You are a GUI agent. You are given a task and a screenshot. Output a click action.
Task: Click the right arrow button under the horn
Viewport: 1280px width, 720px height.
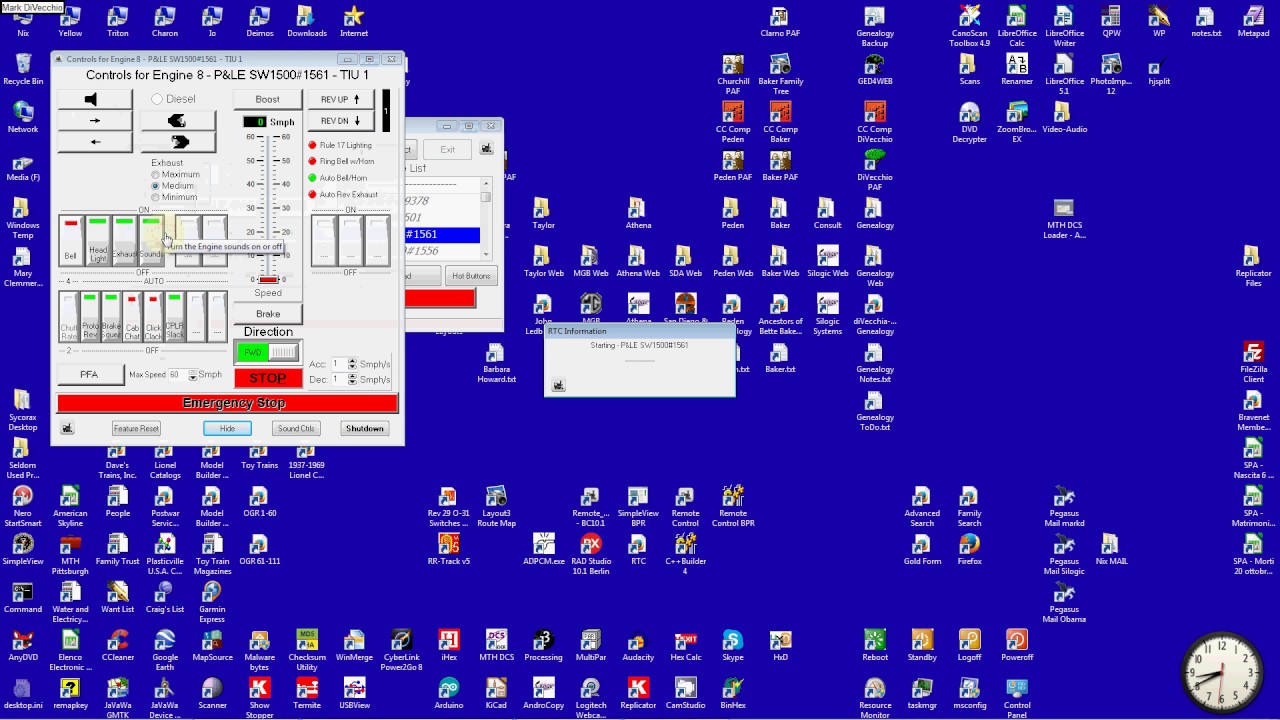tap(95, 121)
